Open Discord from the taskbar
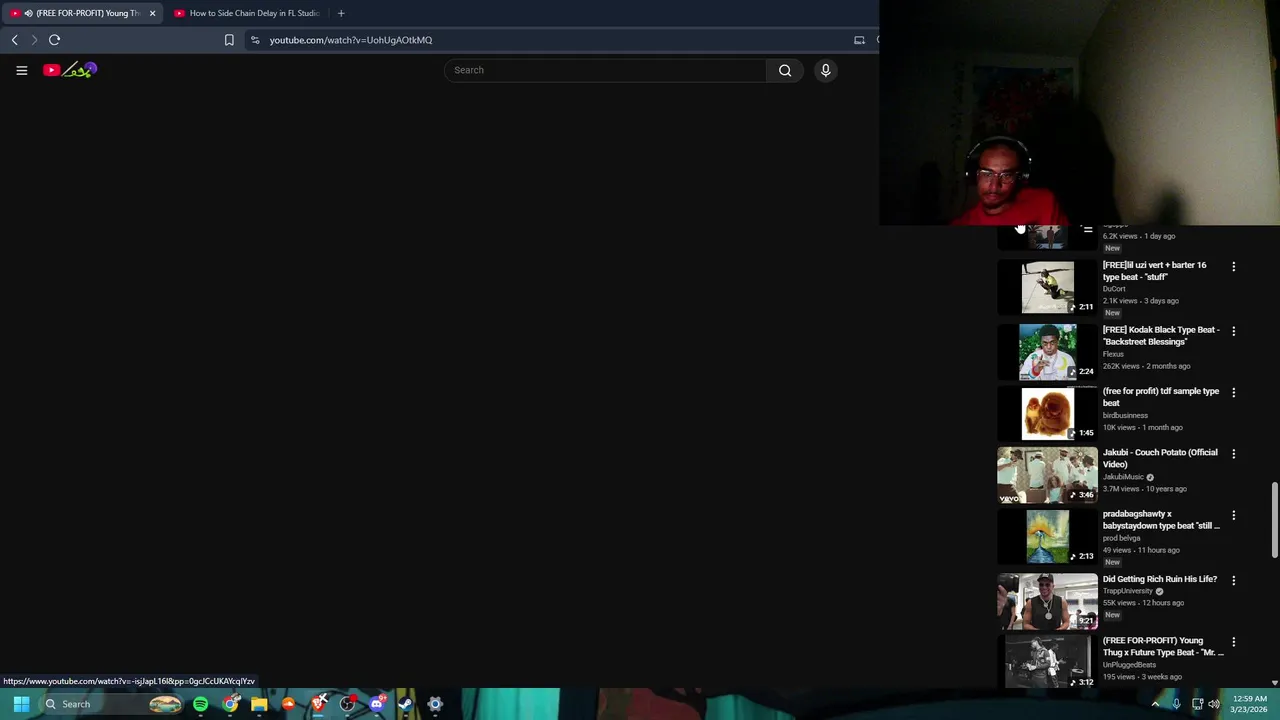1280x720 pixels. click(376, 704)
